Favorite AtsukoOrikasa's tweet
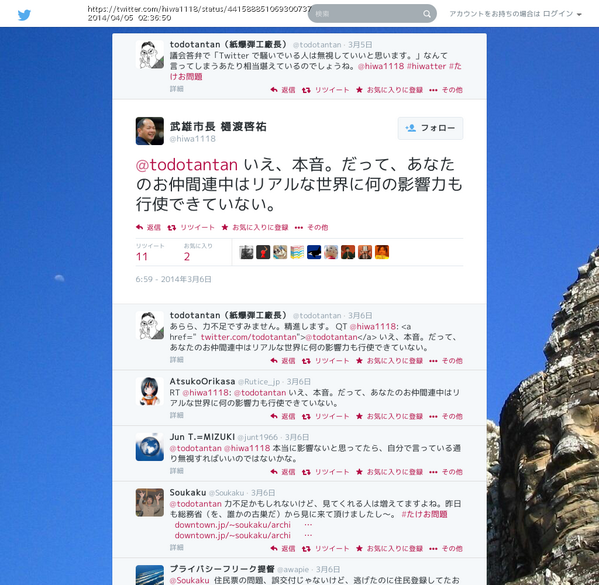Image resolution: width=599 pixels, height=585 pixels. [389, 416]
